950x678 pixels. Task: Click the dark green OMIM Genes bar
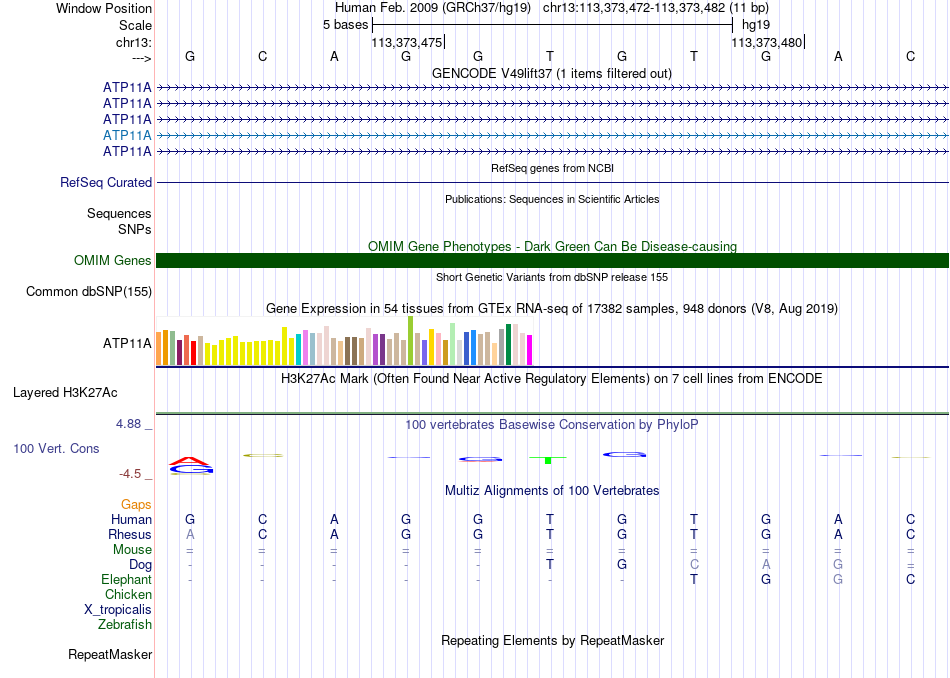[552, 261]
